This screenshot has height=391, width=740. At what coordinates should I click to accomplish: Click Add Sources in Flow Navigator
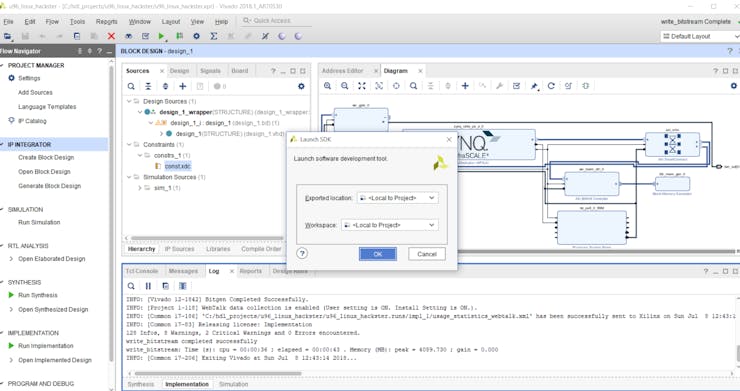pos(35,93)
